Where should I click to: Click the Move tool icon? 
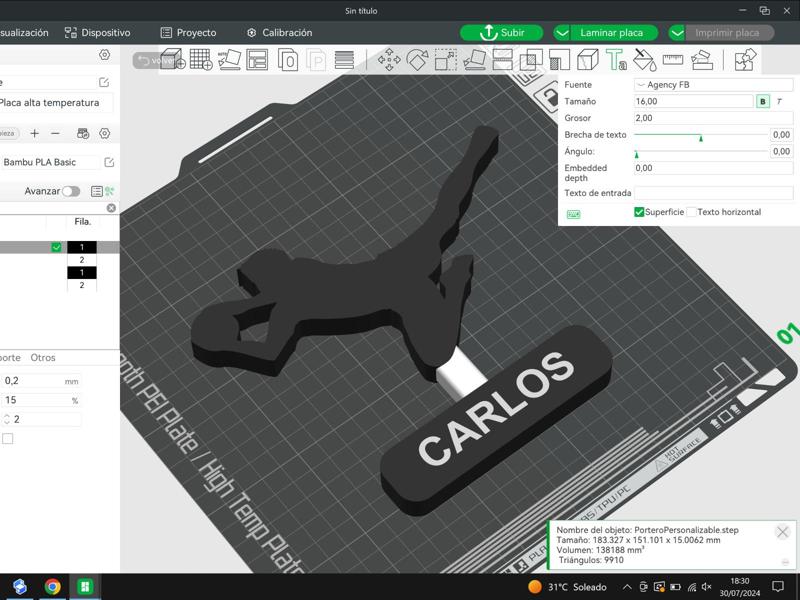tap(391, 58)
